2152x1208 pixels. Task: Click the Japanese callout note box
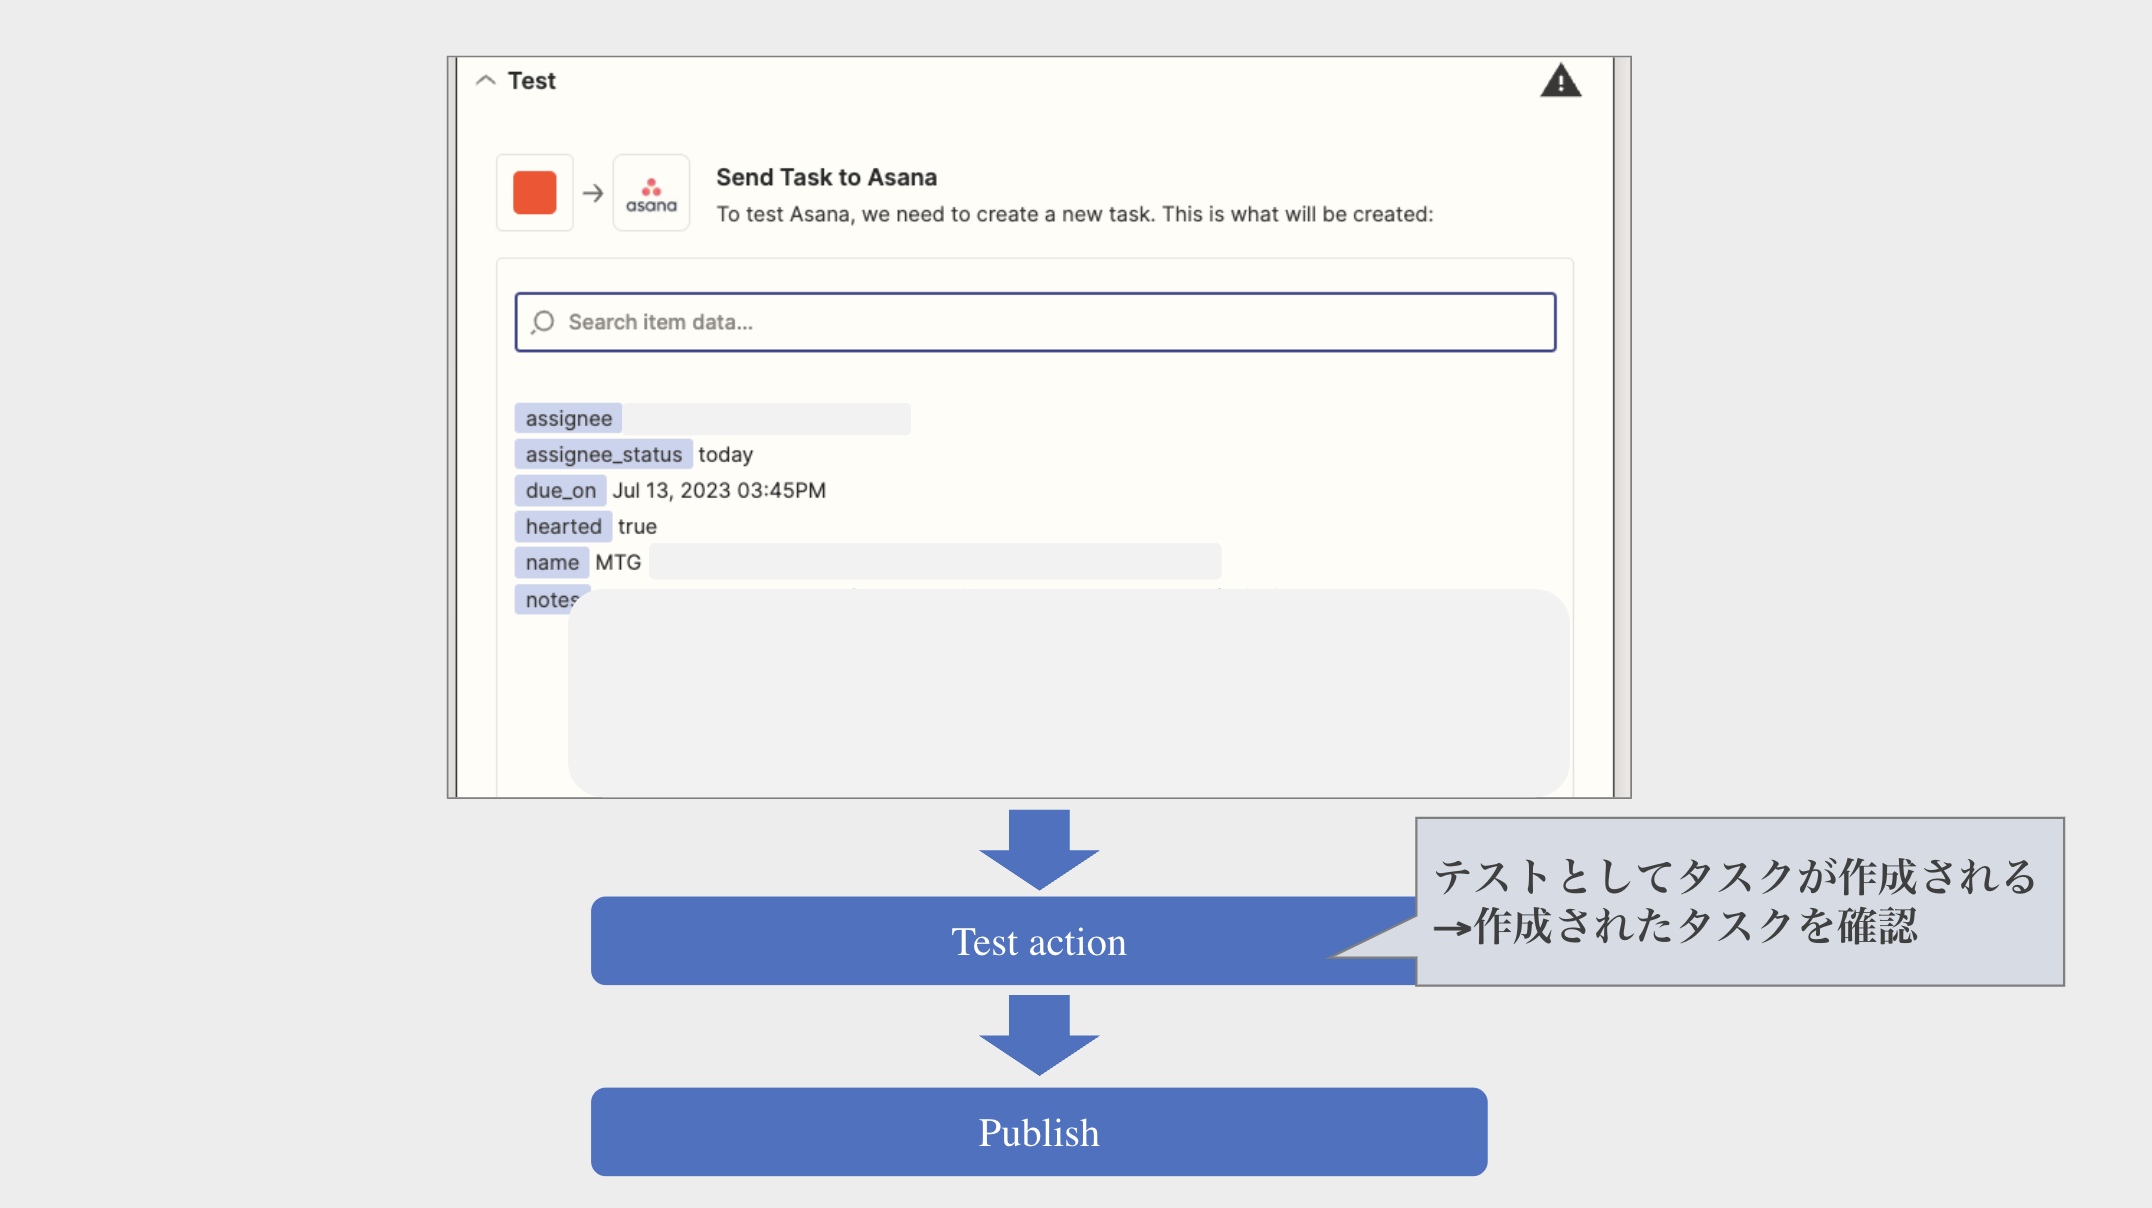[1739, 901]
